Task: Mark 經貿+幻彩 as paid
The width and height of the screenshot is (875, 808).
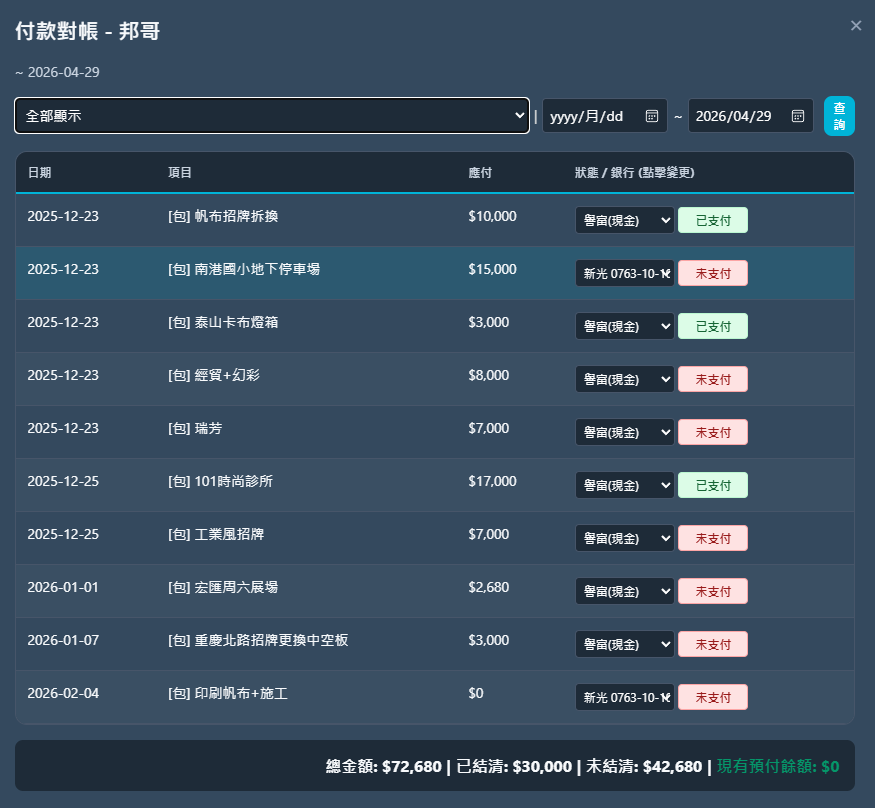Action: 712,379
